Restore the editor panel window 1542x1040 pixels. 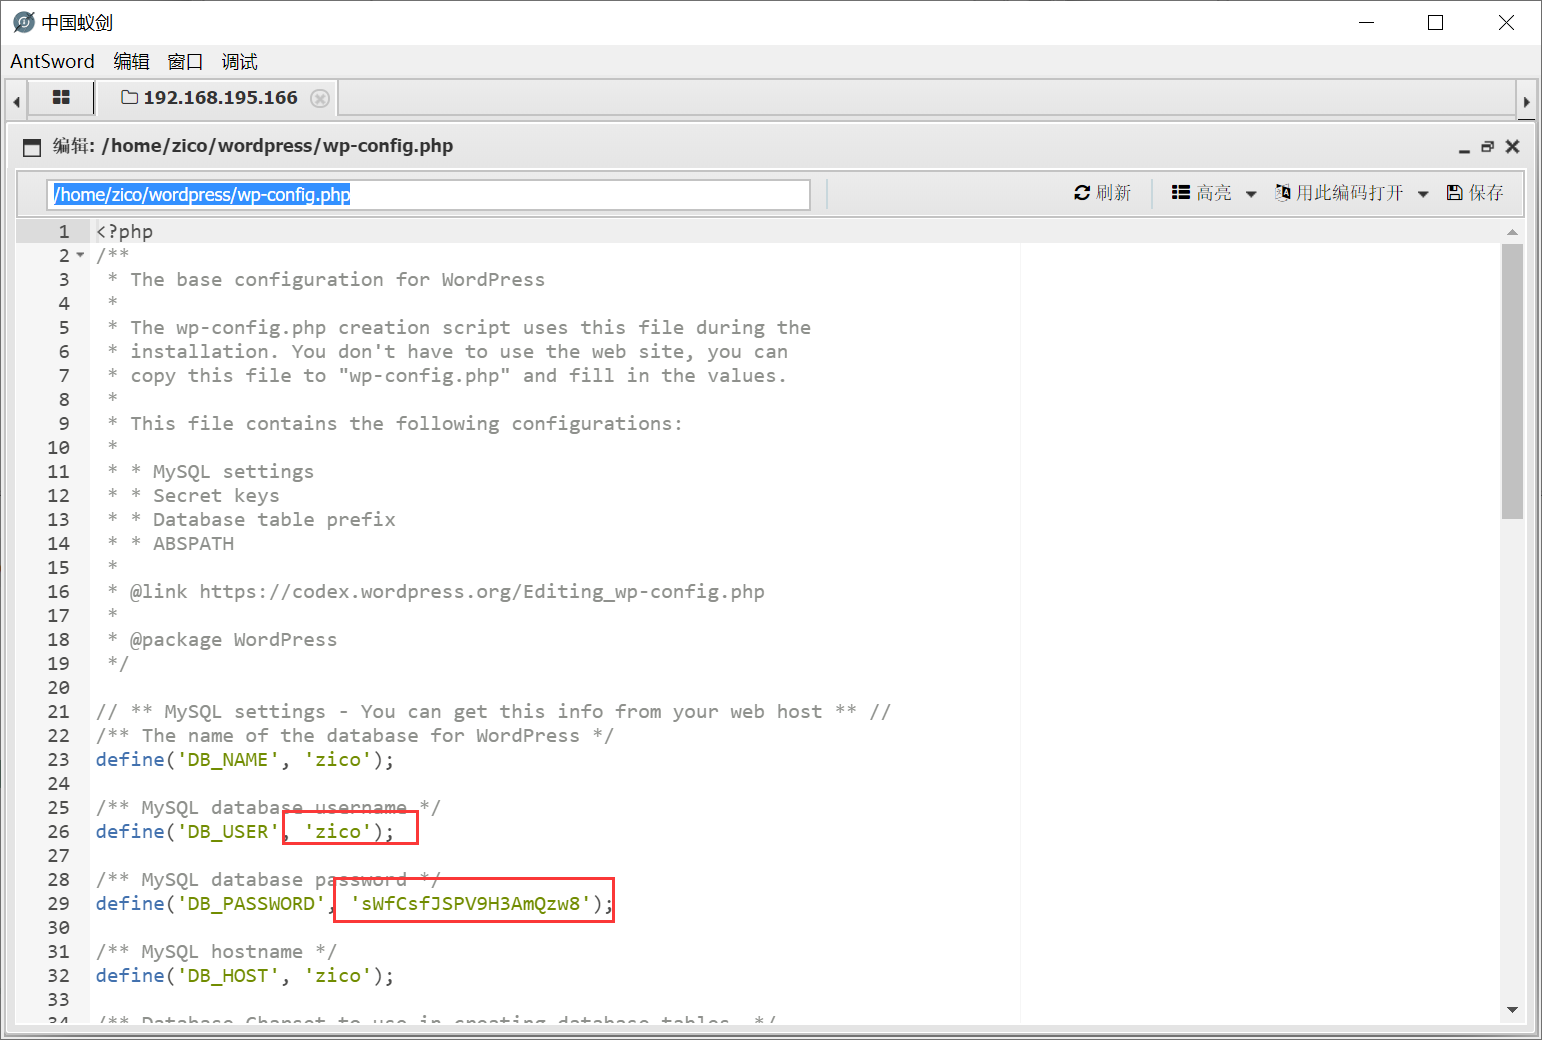[1488, 147]
